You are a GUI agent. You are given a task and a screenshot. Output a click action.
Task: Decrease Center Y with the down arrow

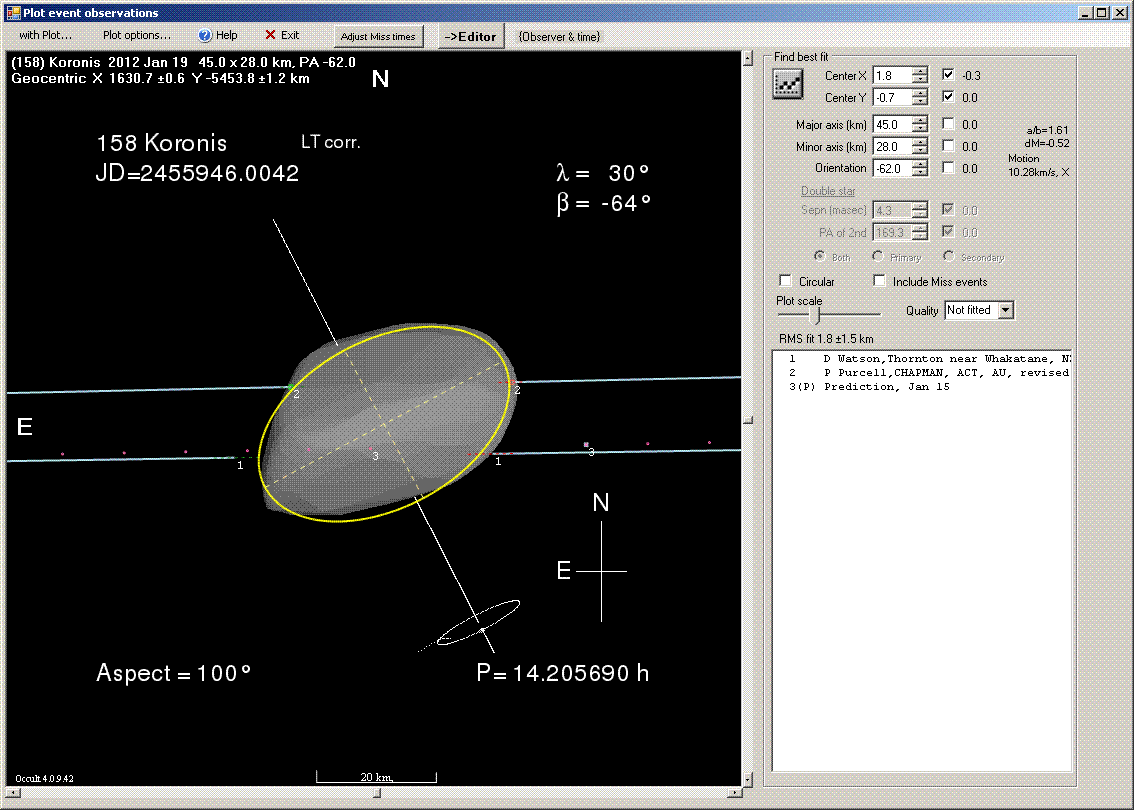pyautogui.click(x=920, y=101)
